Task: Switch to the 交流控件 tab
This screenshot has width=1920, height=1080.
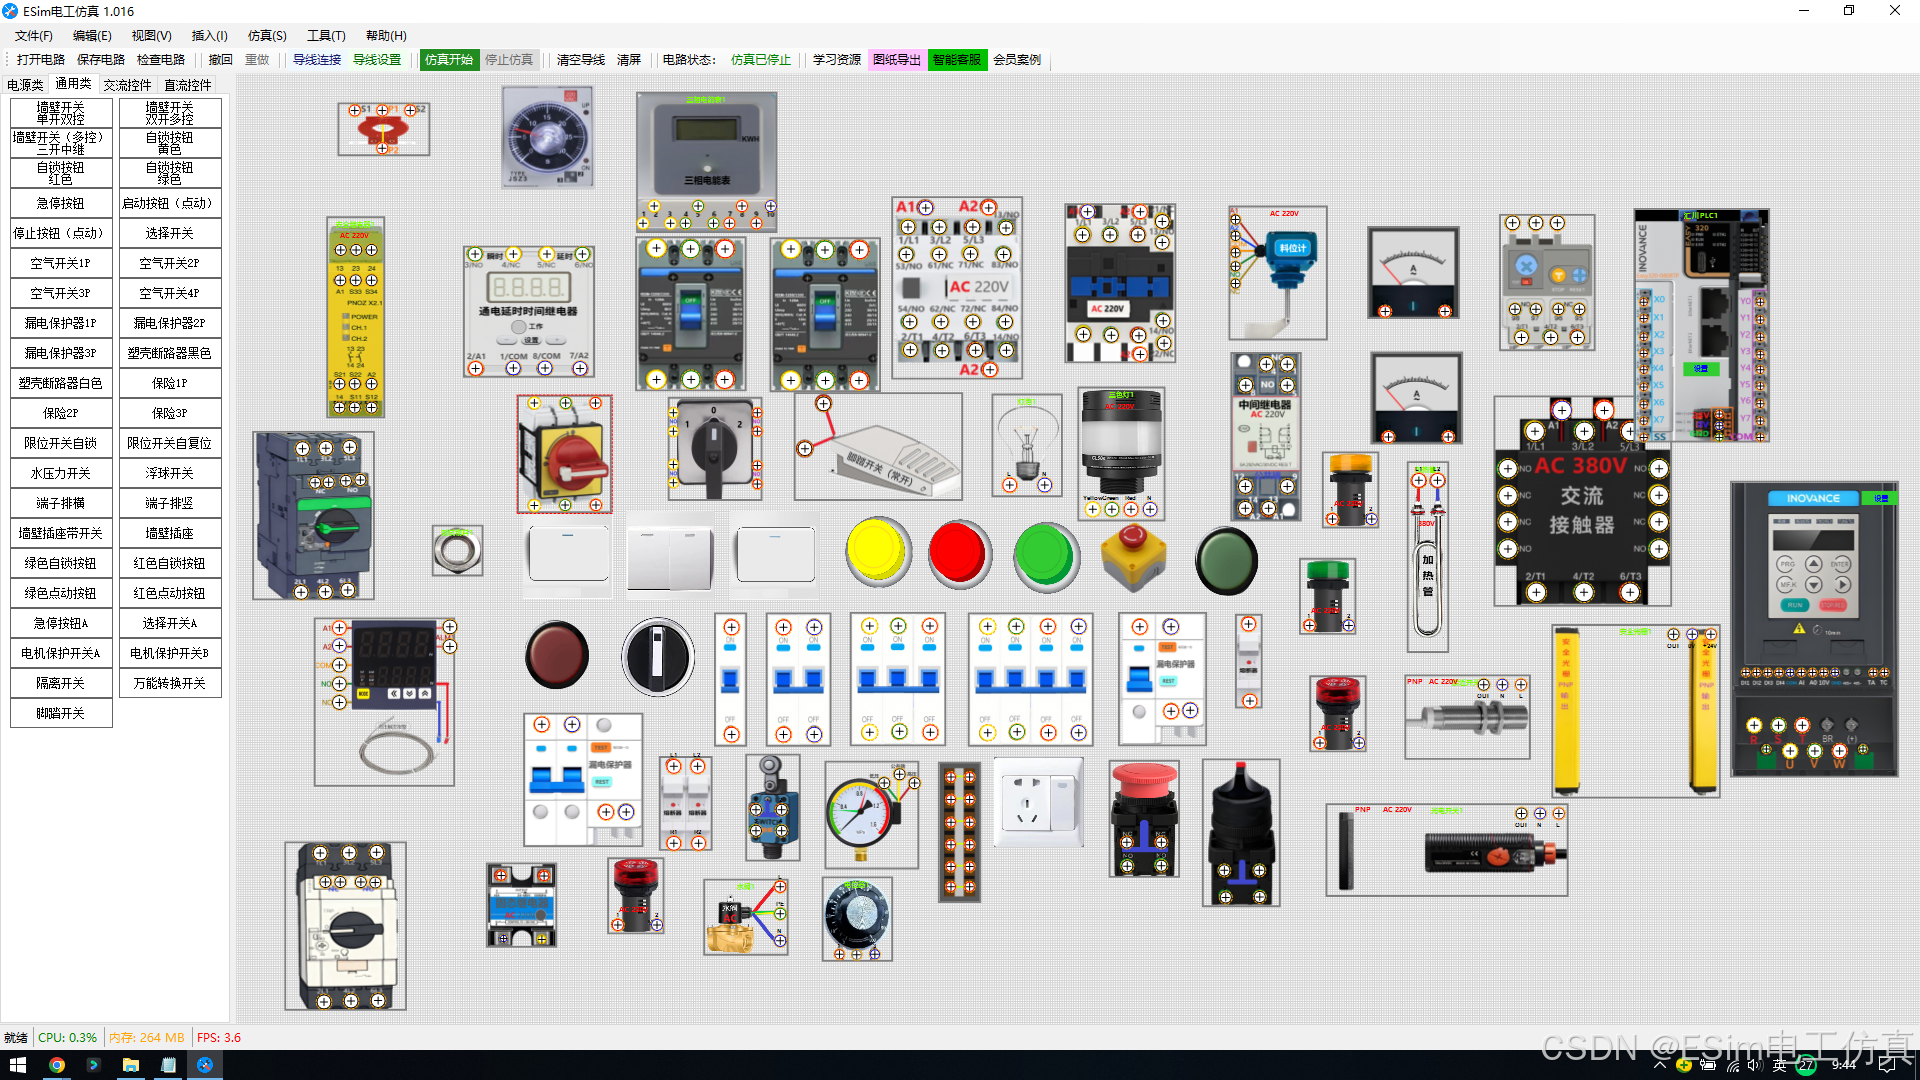Action: [127, 85]
